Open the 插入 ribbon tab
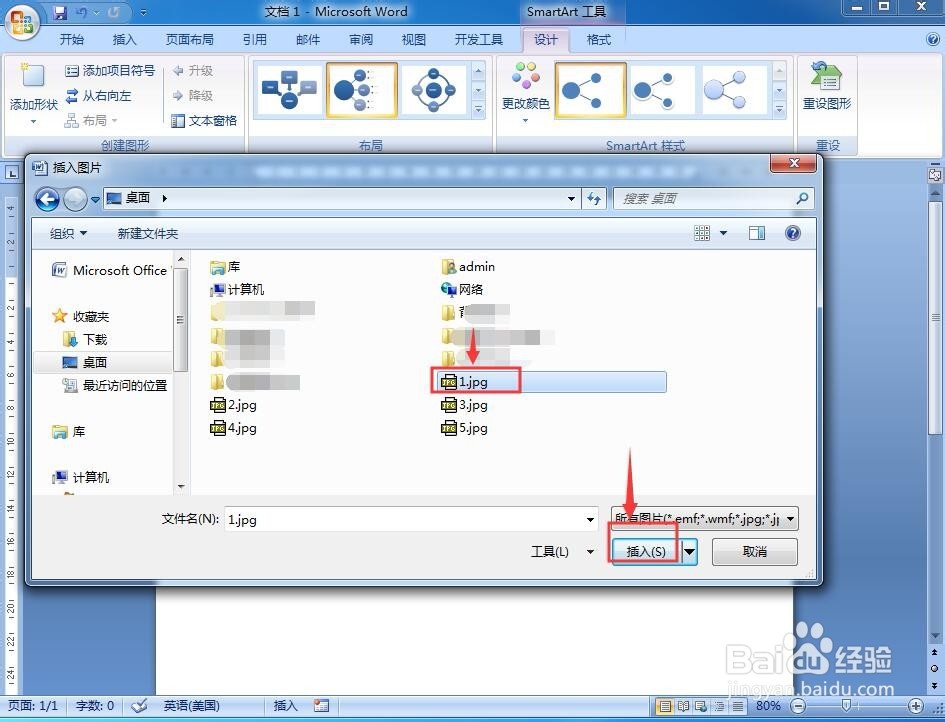 coord(125,40)
